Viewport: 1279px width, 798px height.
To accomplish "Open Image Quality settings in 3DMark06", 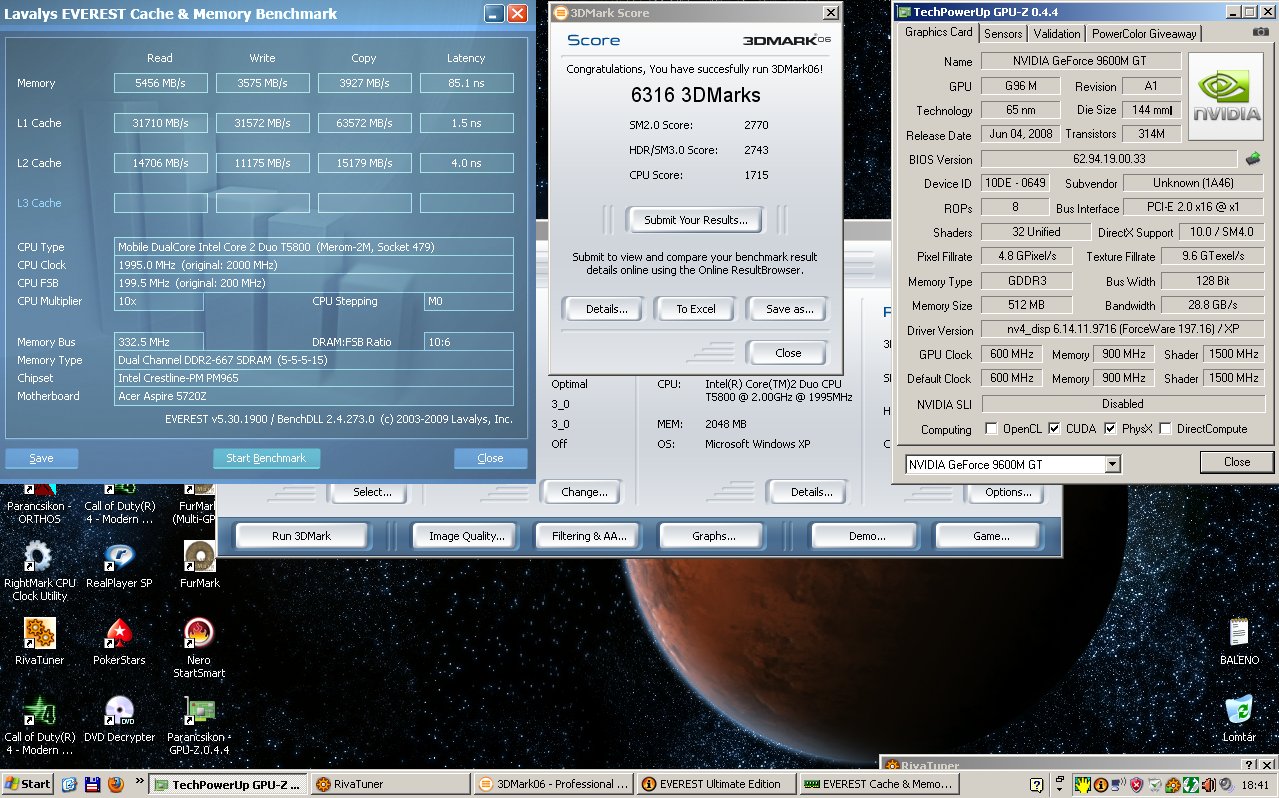I will pyautogui.click(x=466, y=536).
